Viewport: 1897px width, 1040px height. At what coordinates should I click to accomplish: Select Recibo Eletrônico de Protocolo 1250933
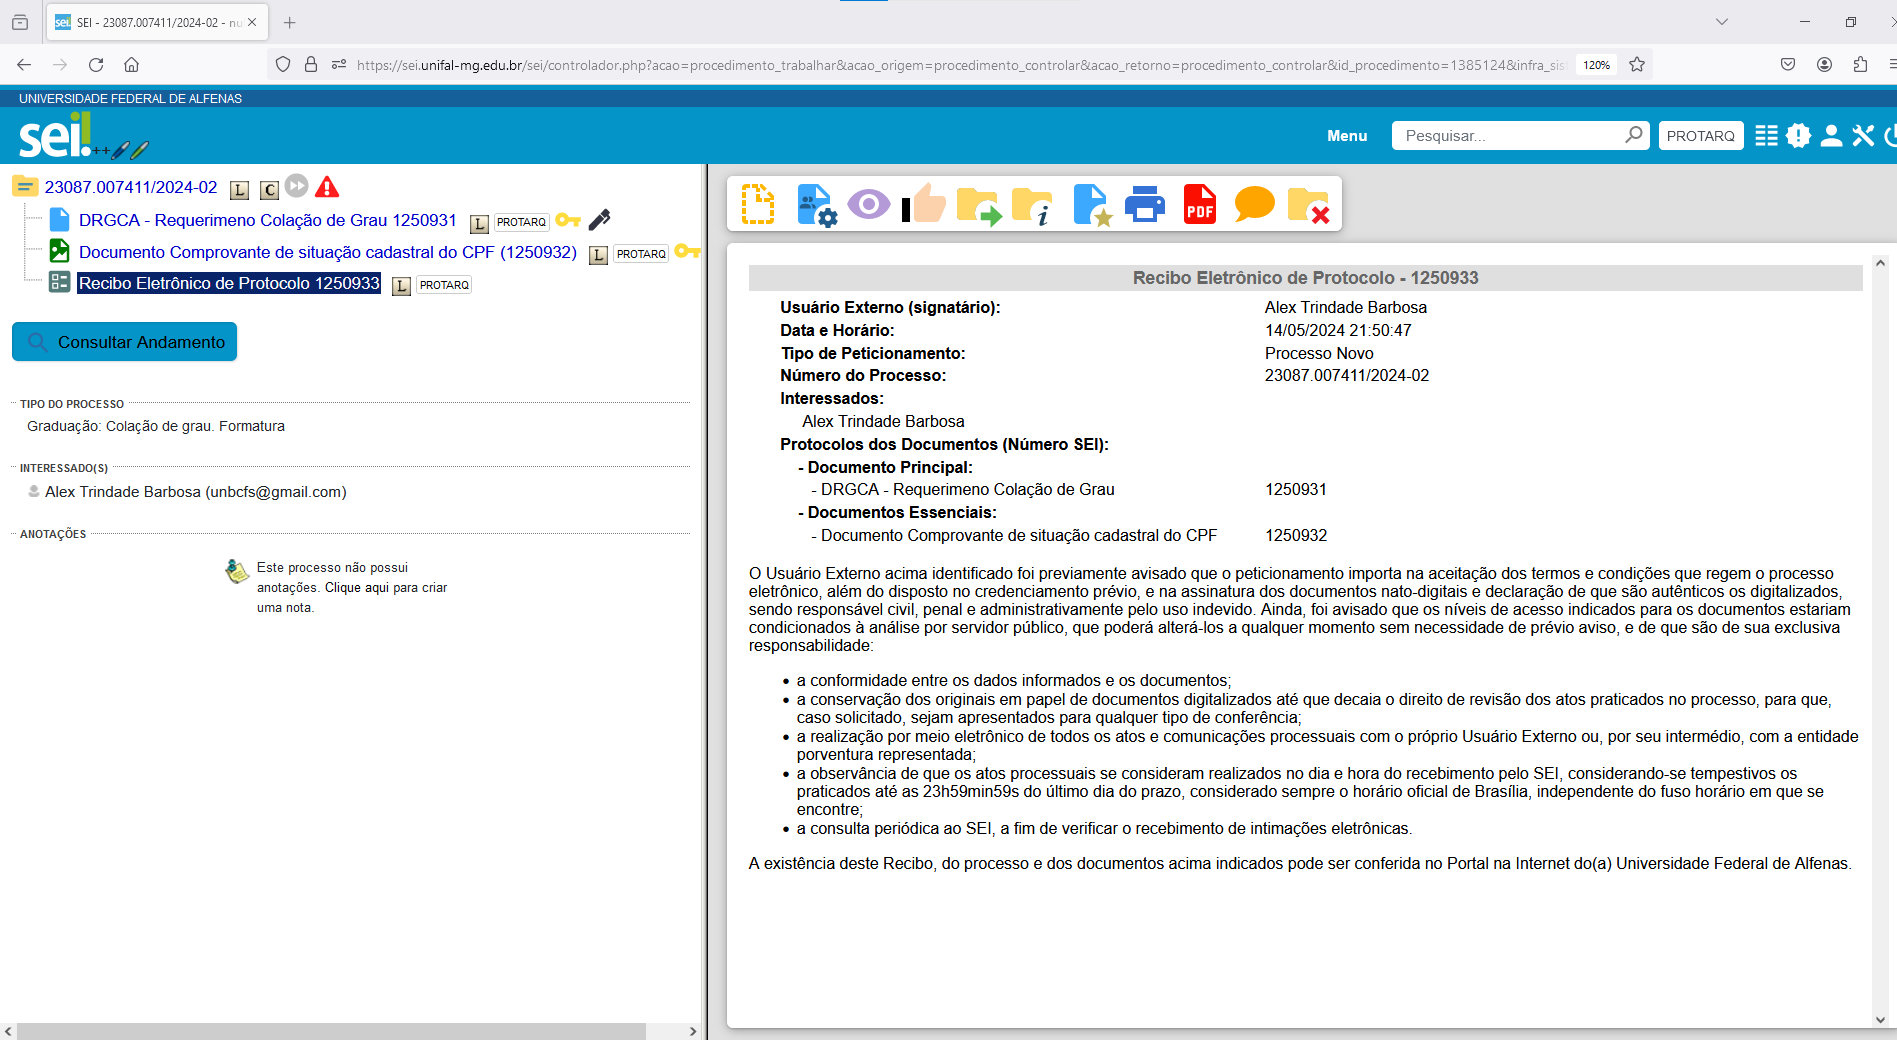click(229, 283)
